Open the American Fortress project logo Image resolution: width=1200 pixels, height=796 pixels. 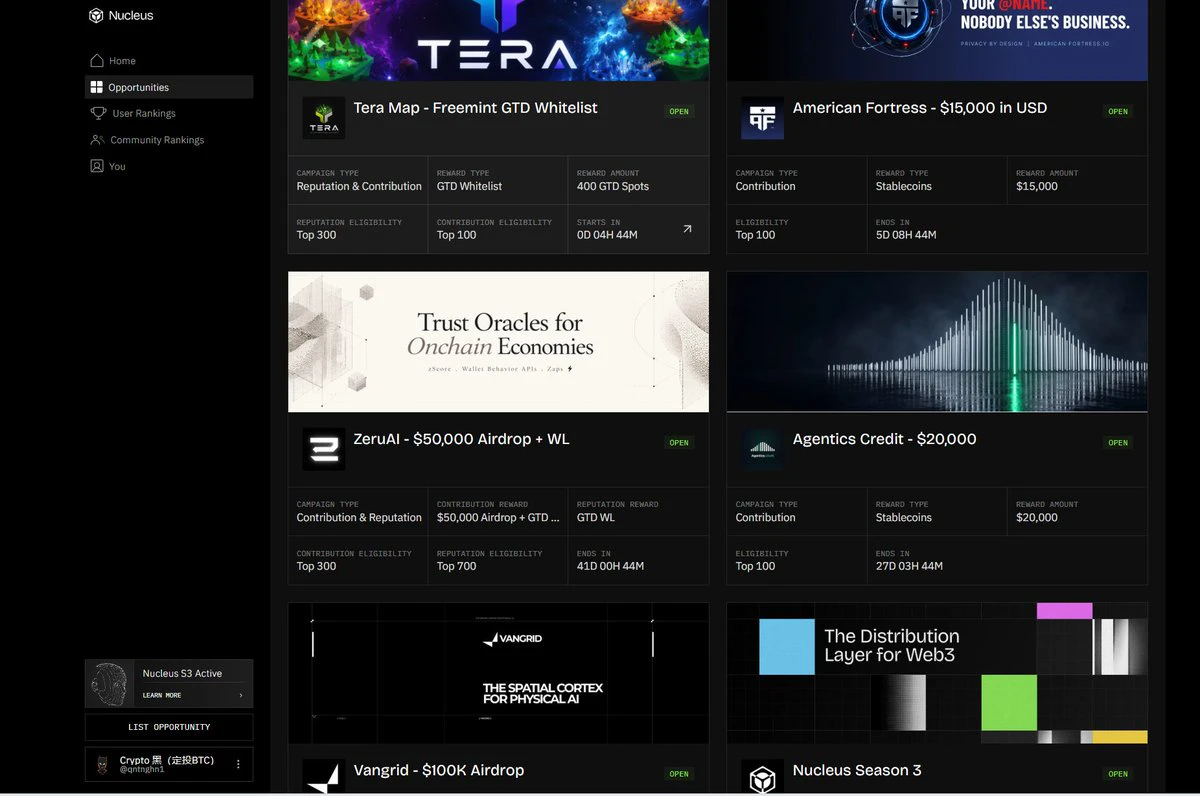coord(763,118)
